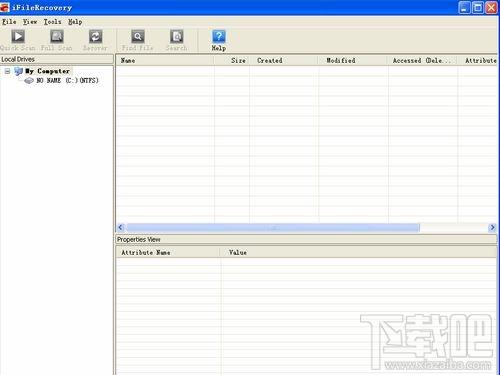
Task: Select the My Computer icon in the tree
Action: click(19, 71)
